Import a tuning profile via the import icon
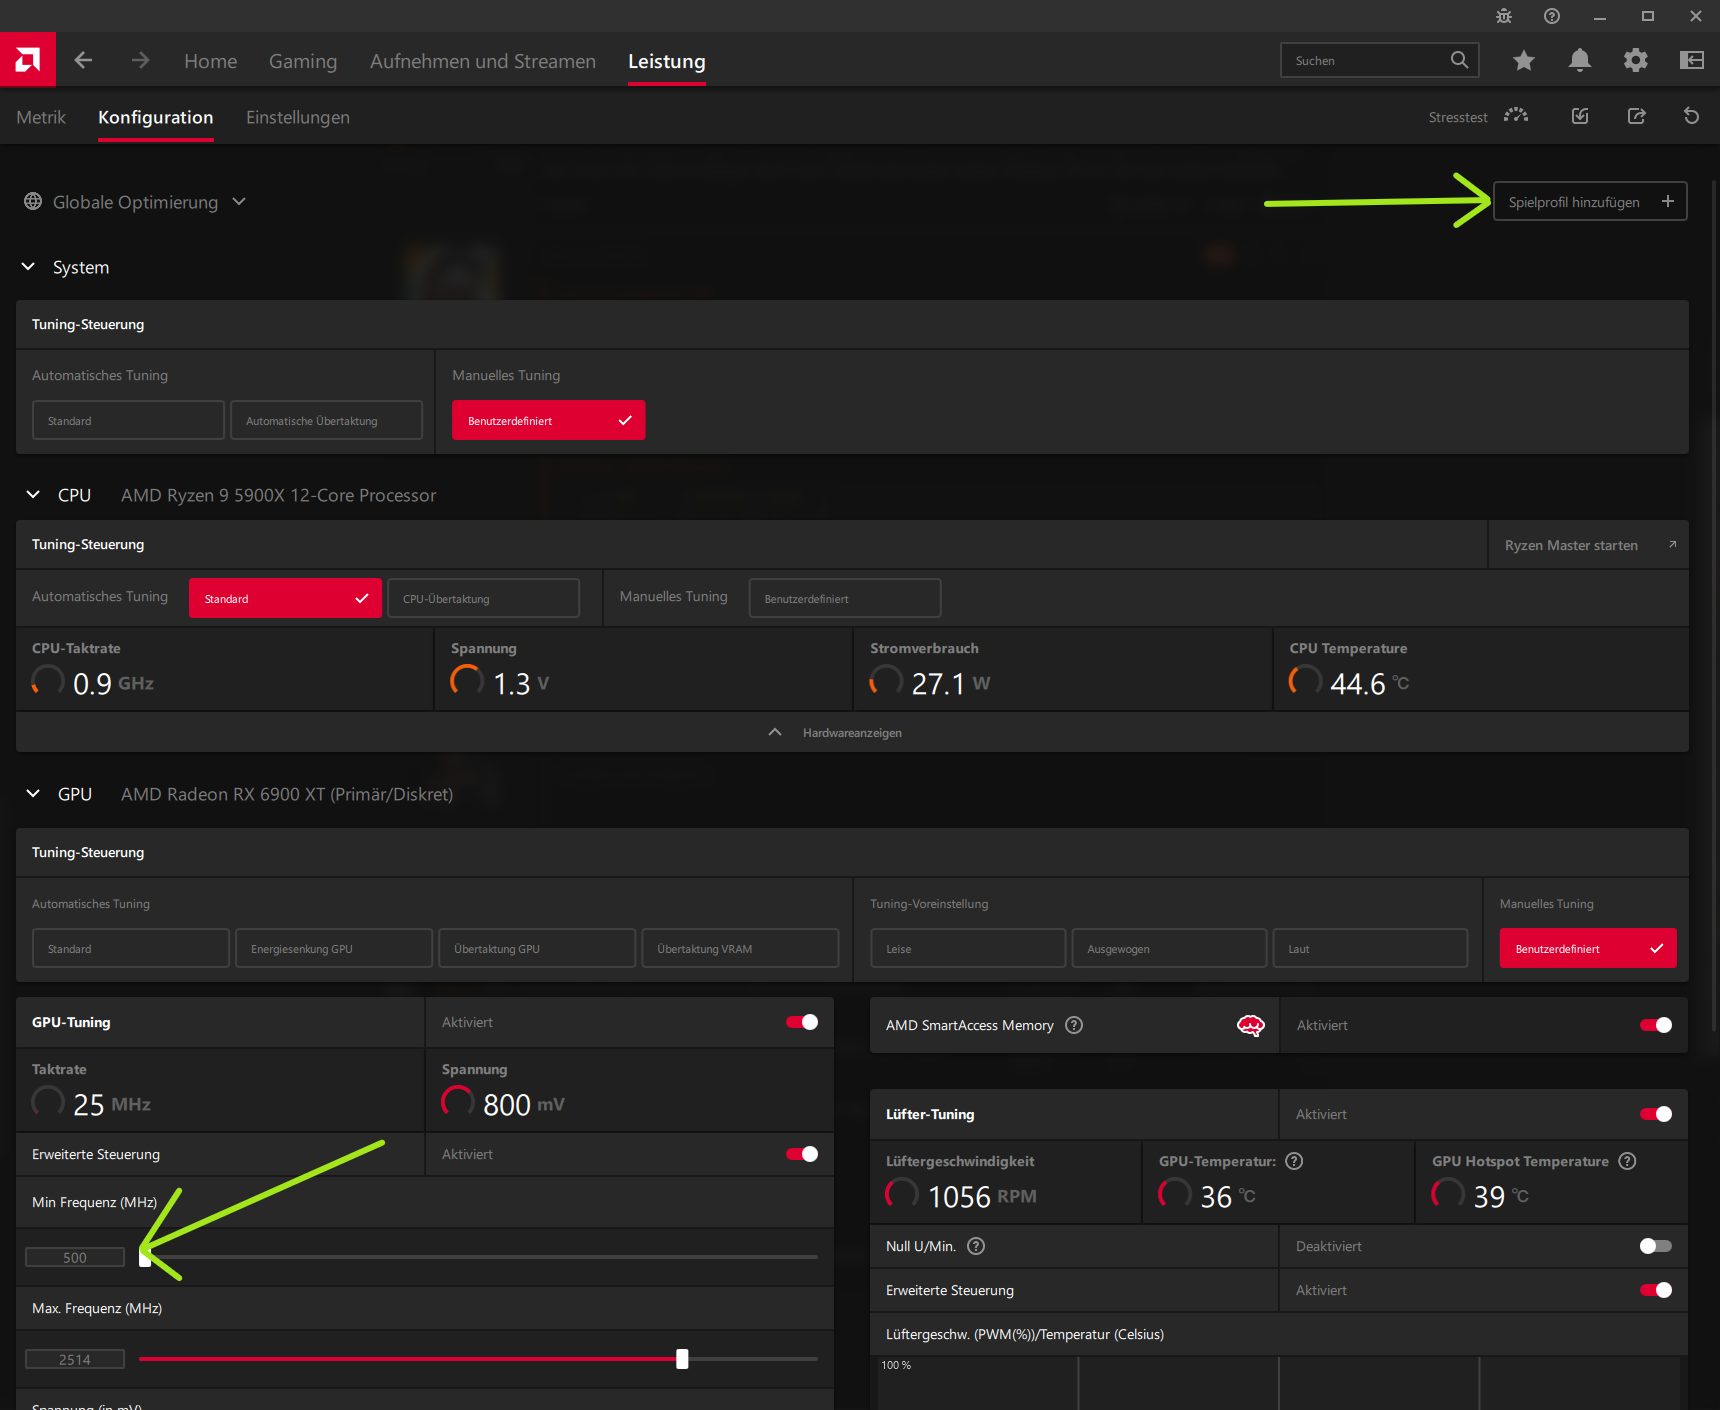Image resolution: width=1720 pixels, height=1410 pixels. click(1580, 116)
